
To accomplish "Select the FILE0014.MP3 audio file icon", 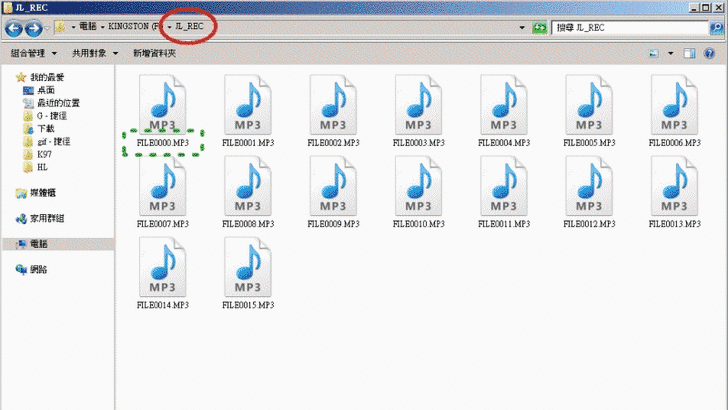I will 162,267.
